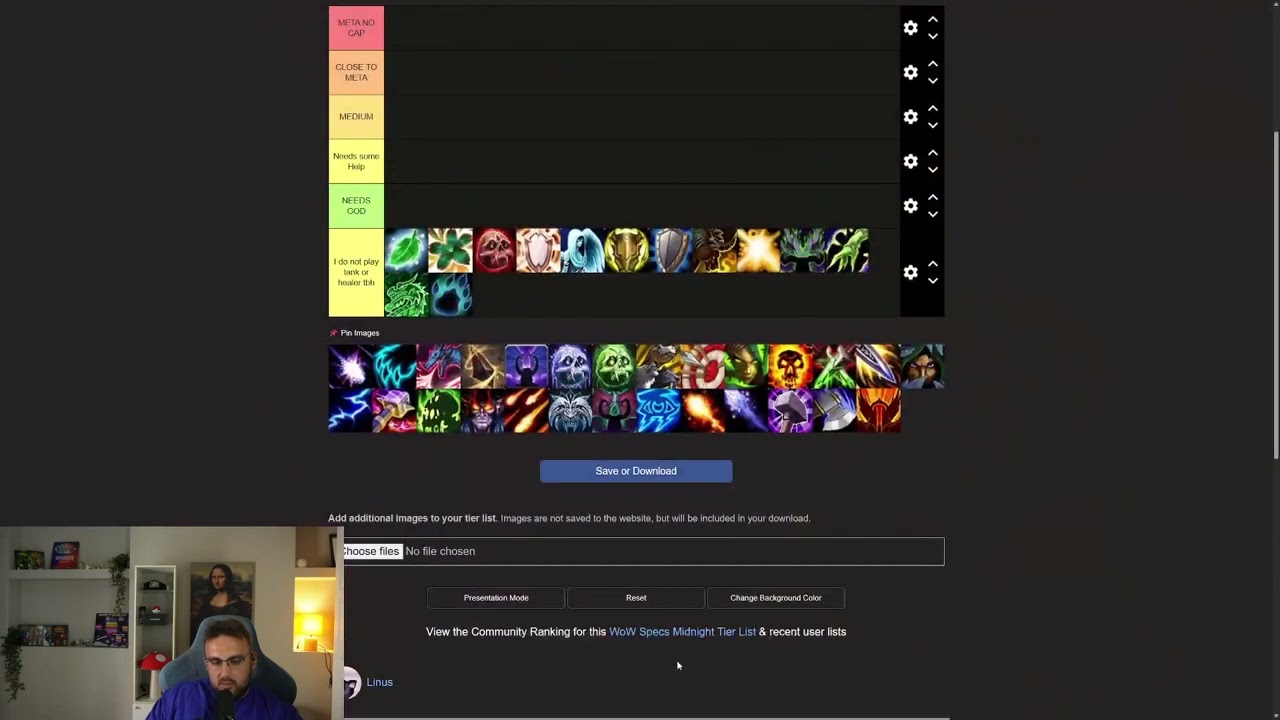1280x720 pixels.
Task: Select the white shield on orange icon
Action: tap(538, 250)
